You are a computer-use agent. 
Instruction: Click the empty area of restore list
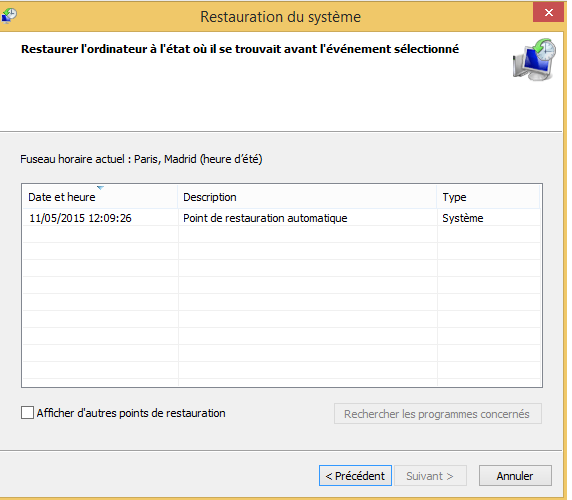[282, 306]
